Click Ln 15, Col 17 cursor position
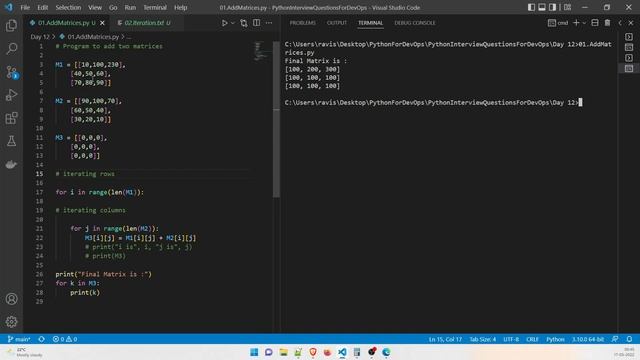 (x=445, y=339)
